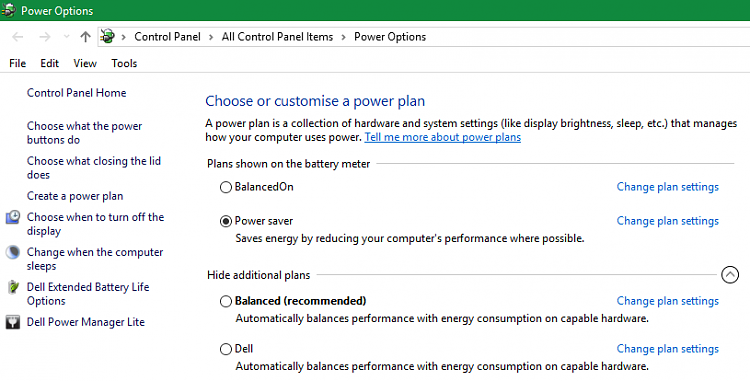Open the Tools menu
The image size is (750, 381).
[124, 63]
